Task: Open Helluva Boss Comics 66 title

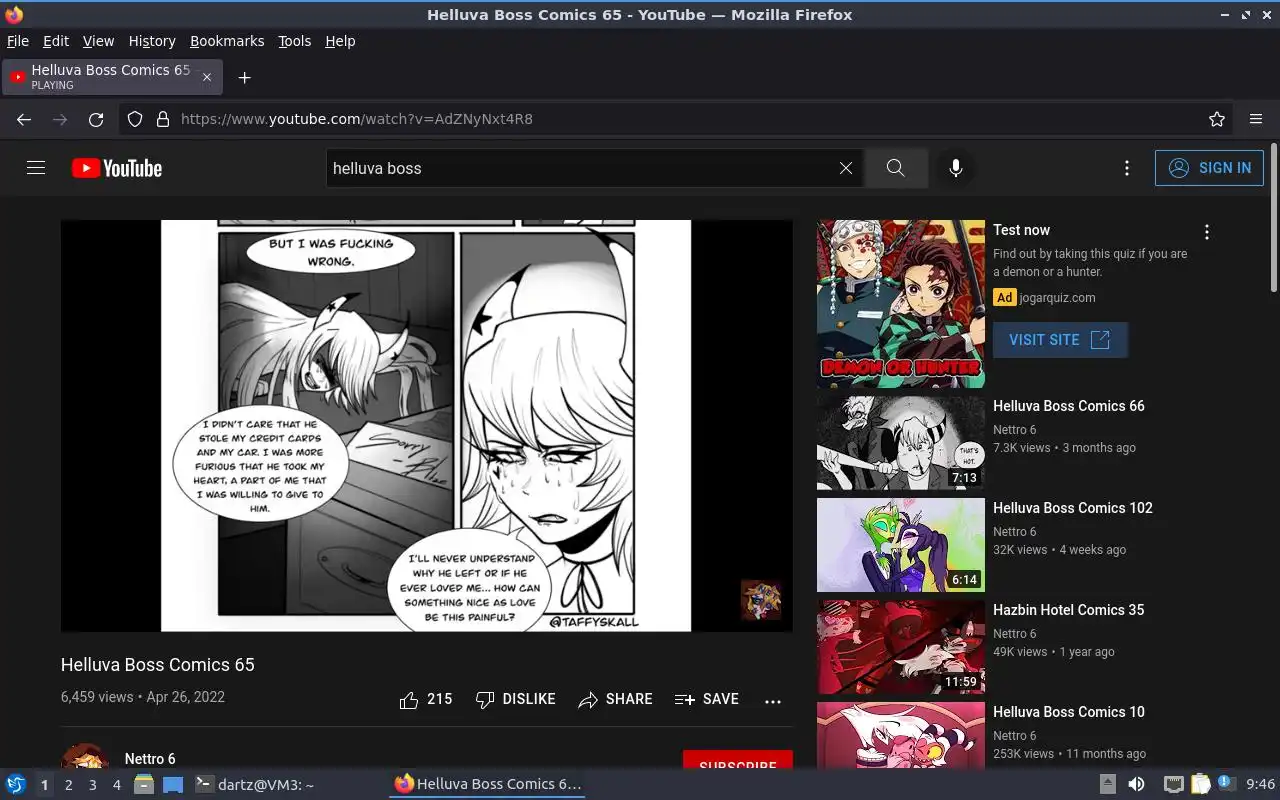Action: 1069,406
